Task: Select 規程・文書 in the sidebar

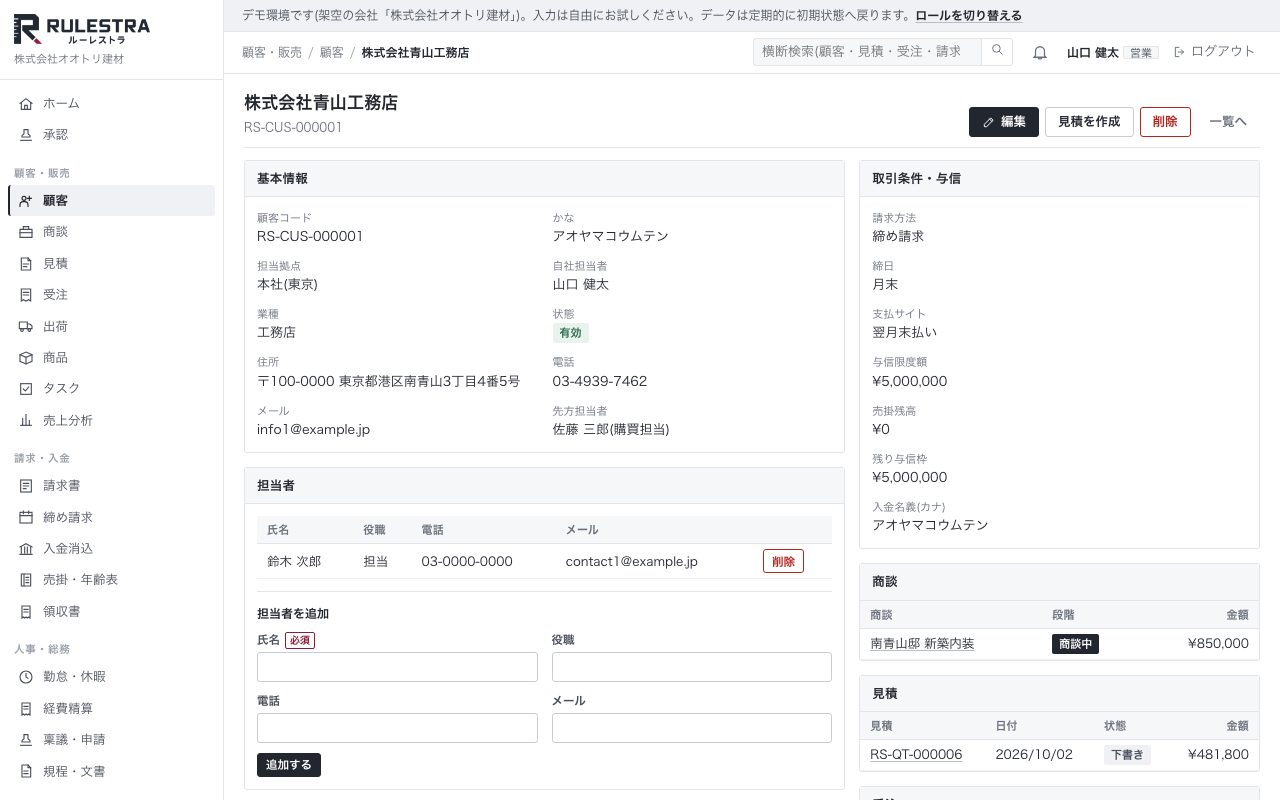Action: click(112, 771)
